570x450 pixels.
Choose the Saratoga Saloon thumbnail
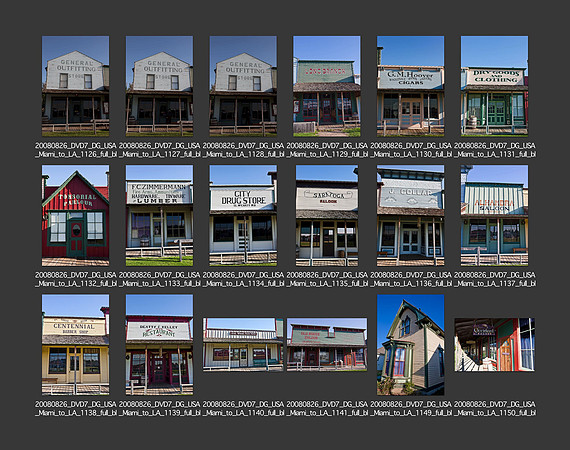327,216
